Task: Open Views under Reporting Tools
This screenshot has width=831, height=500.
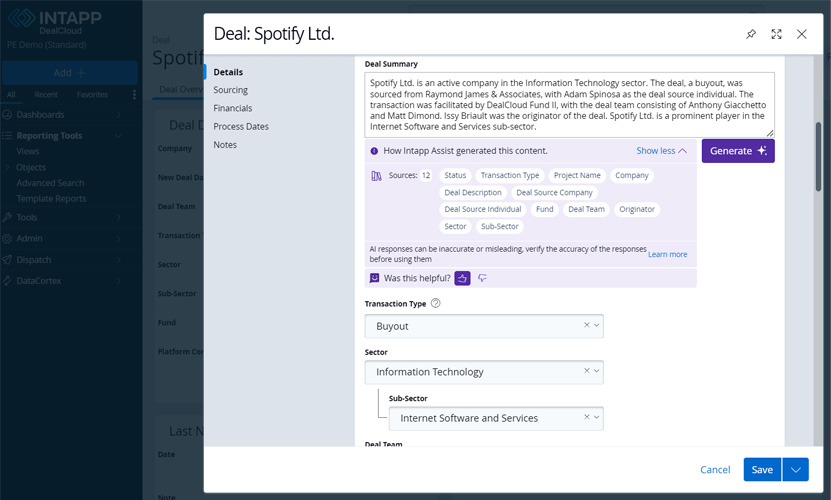Action: tap(28, 152)
